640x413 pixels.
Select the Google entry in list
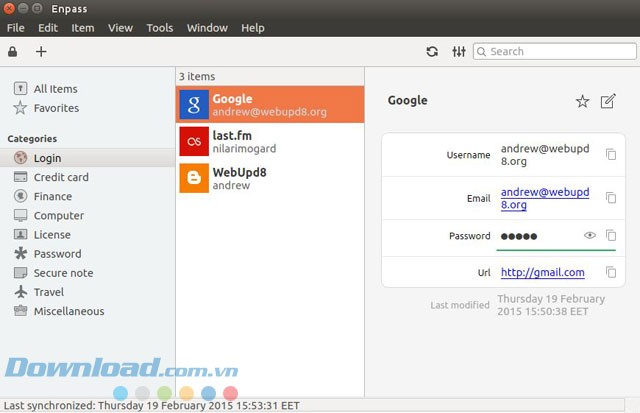coord(270,104)
